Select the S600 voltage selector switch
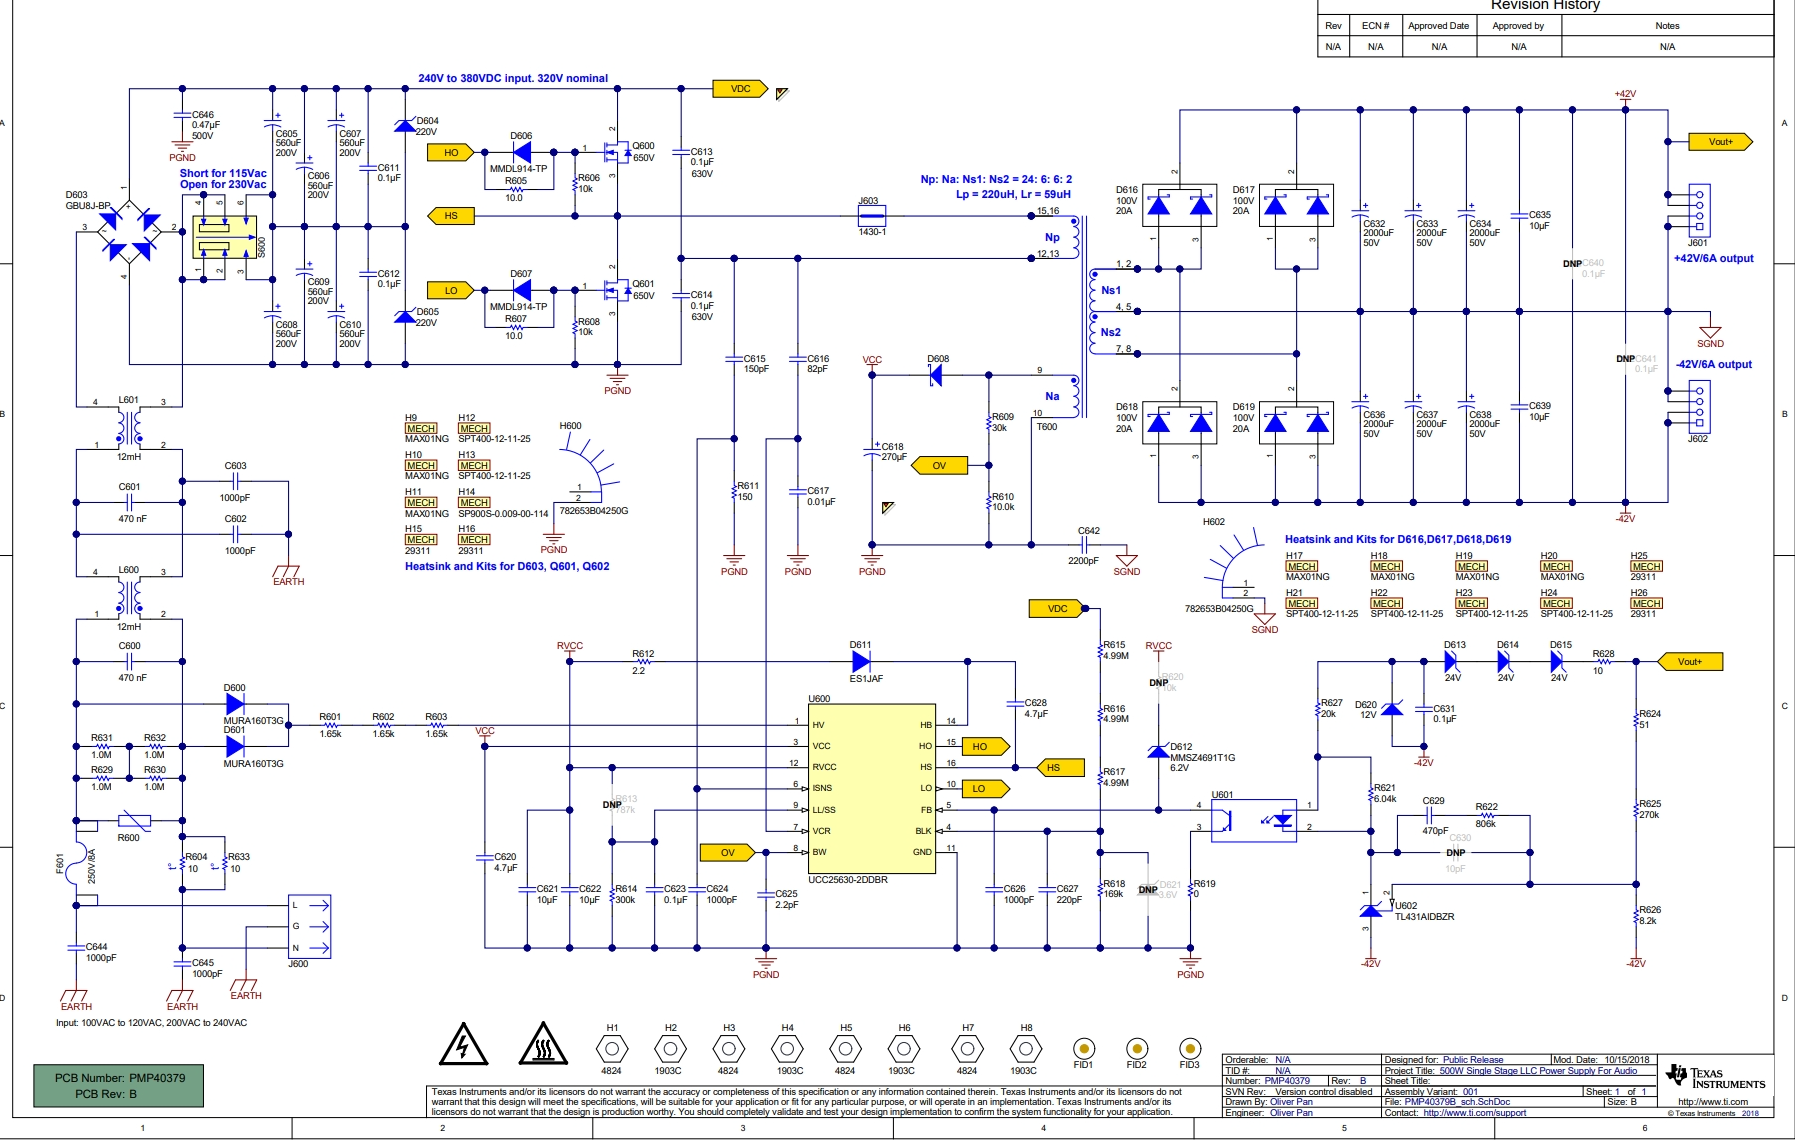Screen dimensions: 1795x1141 (x=225, y=237)
